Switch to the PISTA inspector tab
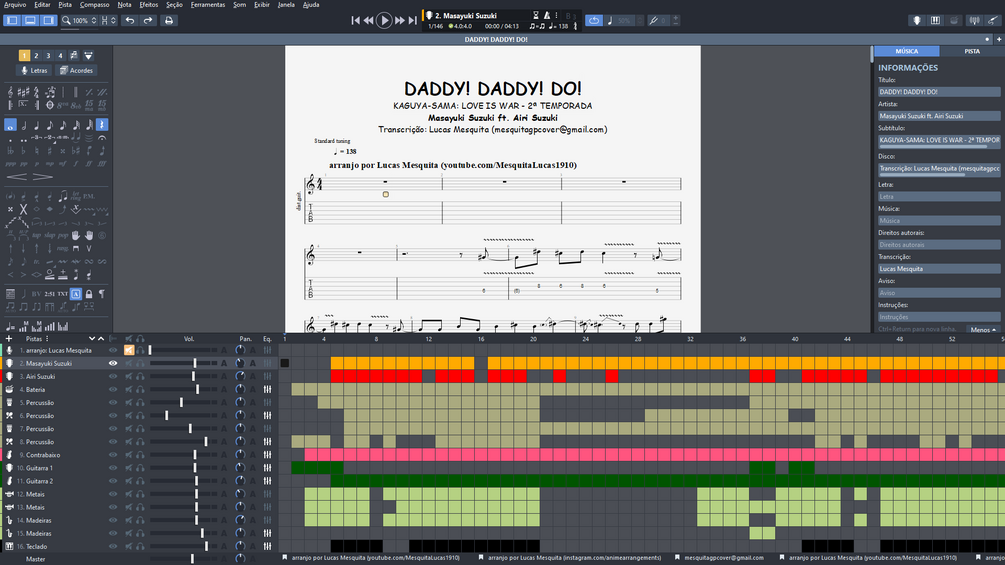Screen dimensions: 1005x565 tap(972, 51)
